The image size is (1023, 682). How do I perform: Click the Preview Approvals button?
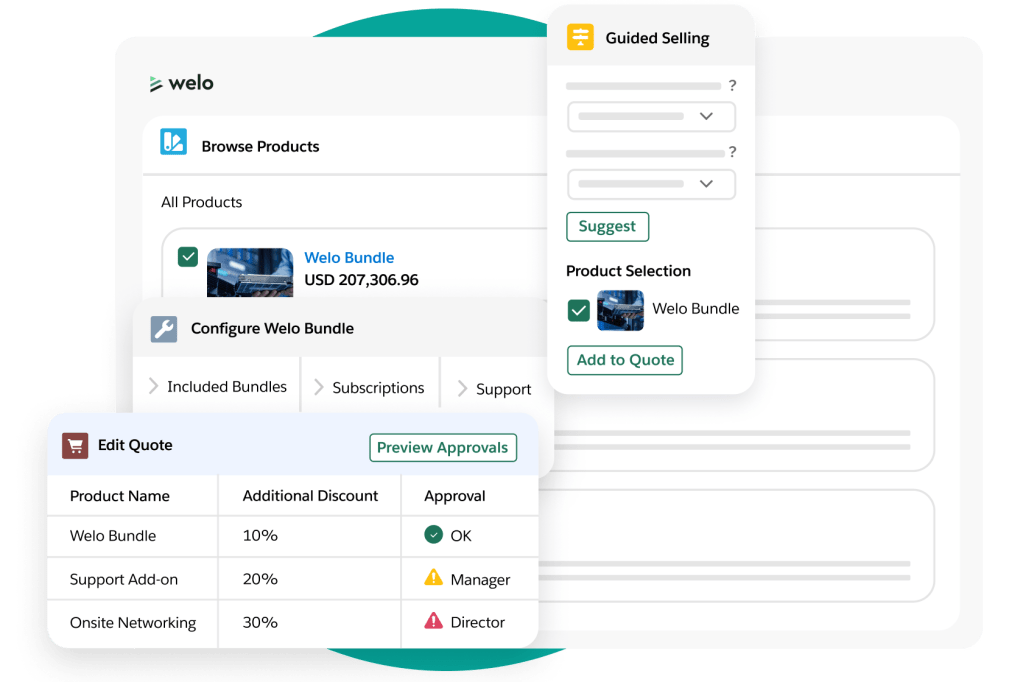(443, 448)
